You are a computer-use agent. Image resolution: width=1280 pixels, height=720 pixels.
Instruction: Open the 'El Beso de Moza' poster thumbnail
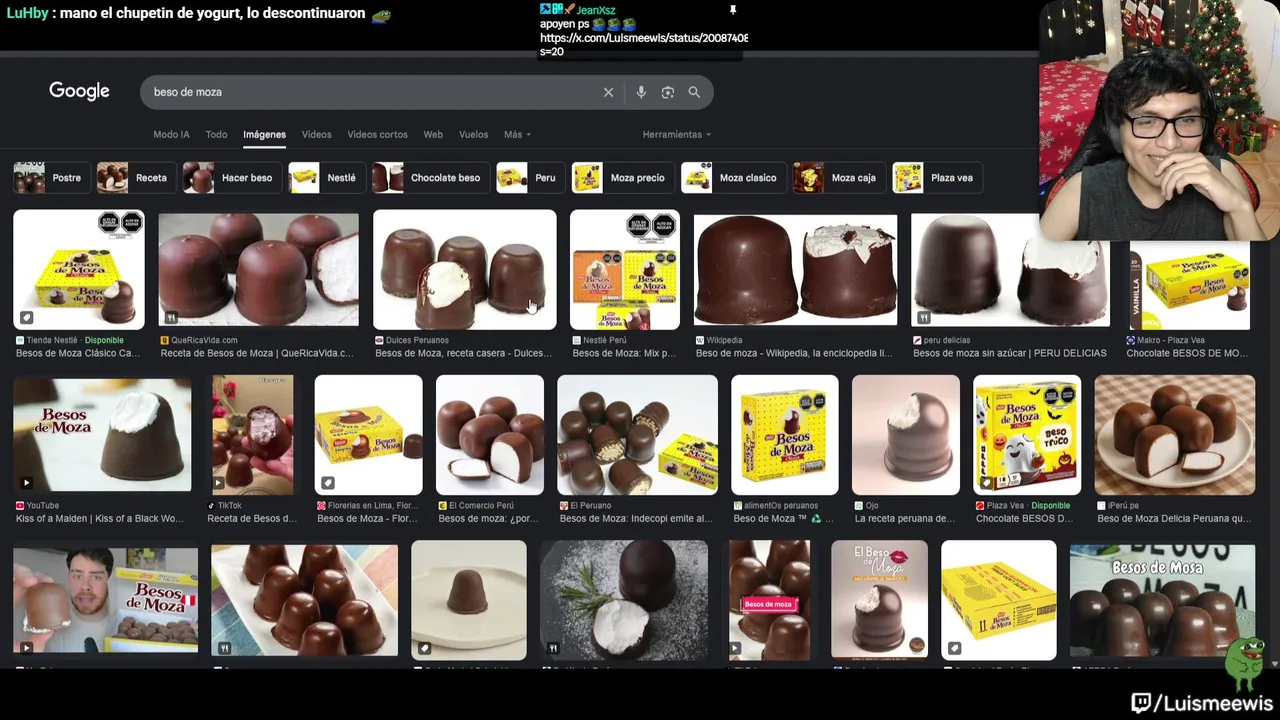[880, 600]
